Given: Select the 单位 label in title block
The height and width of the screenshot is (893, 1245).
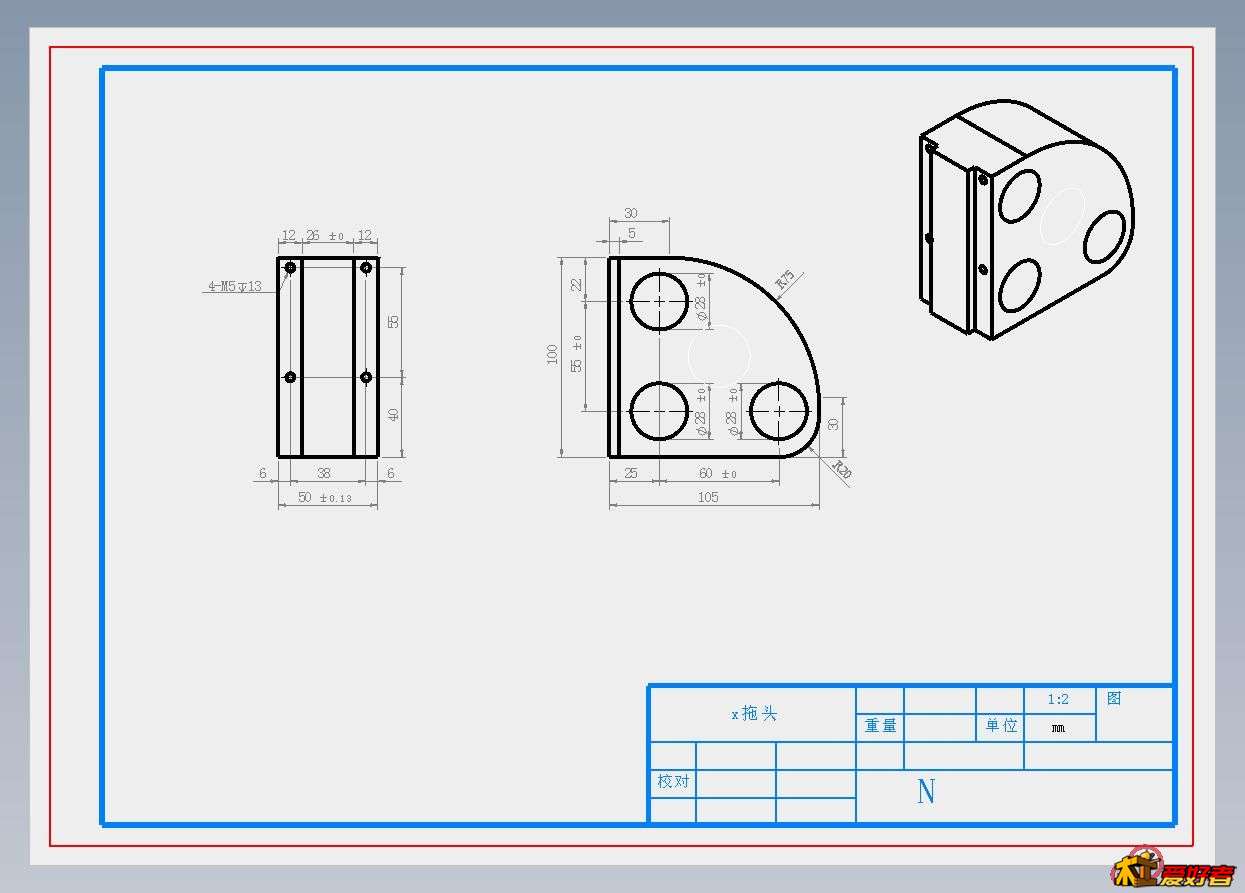Looking at the screenshot, I should pos(1001,726).
